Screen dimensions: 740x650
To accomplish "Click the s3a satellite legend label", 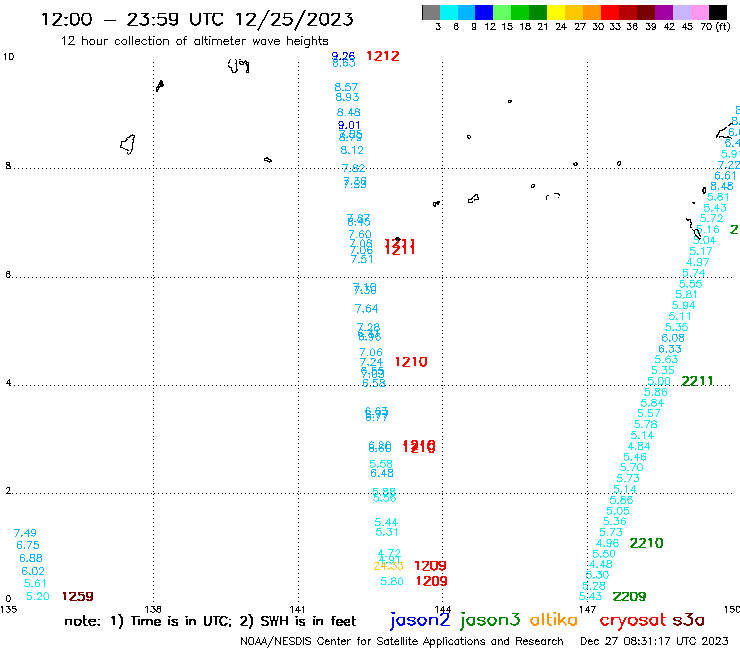I will tap(688, 620).
